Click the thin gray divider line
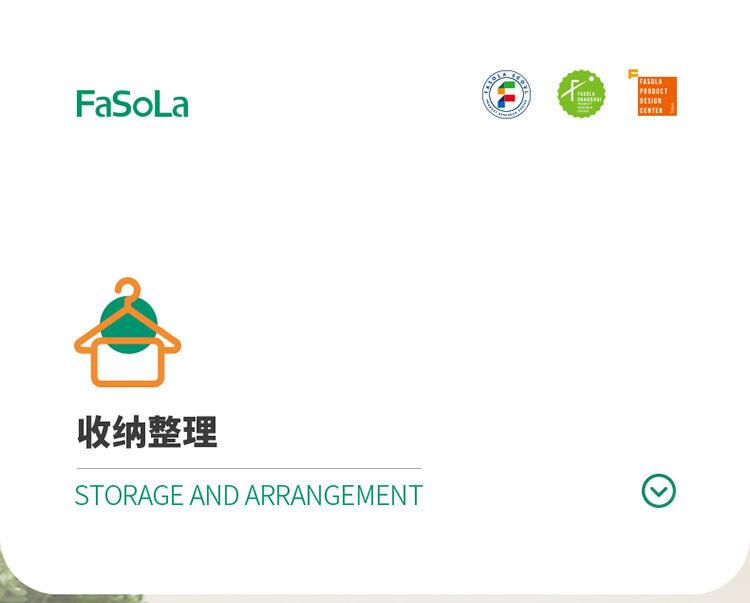Viewport: 750px width, 603px height. click(249, 469)
